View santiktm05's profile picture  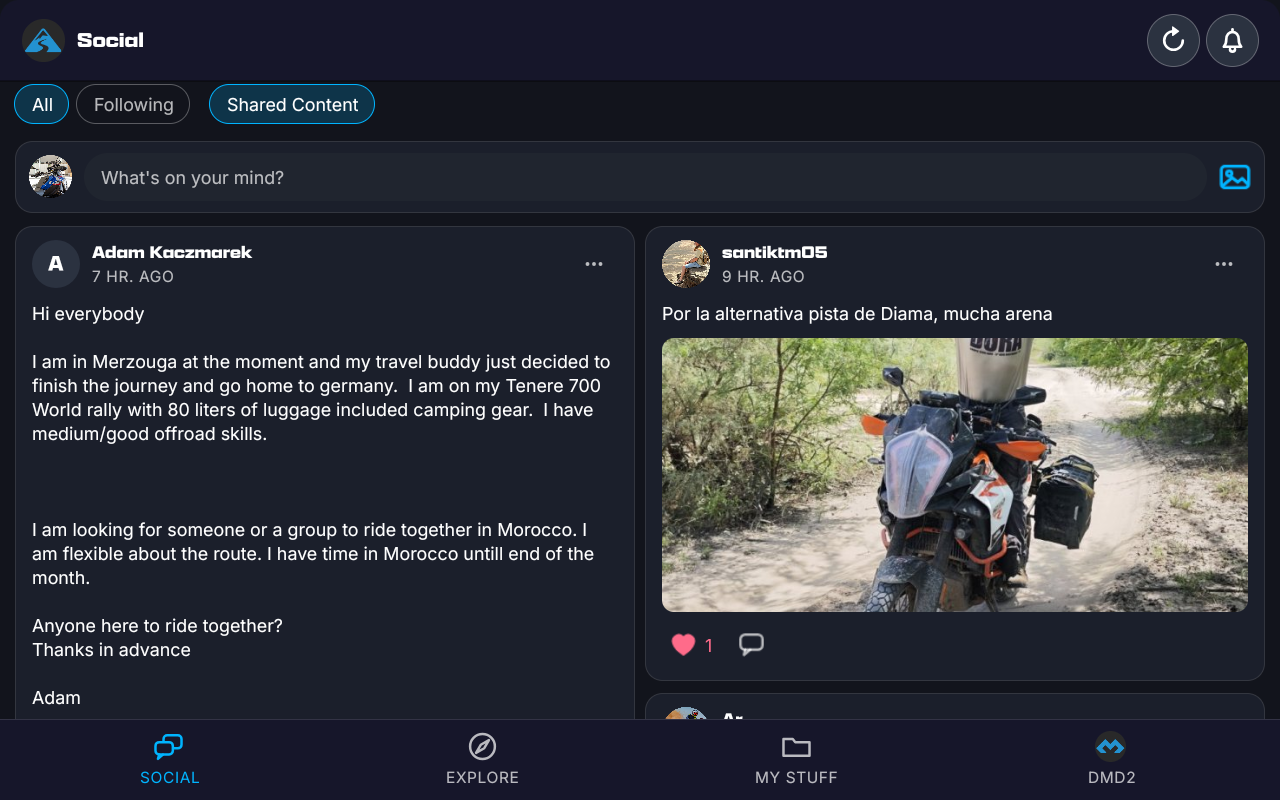tap(686, 264)
